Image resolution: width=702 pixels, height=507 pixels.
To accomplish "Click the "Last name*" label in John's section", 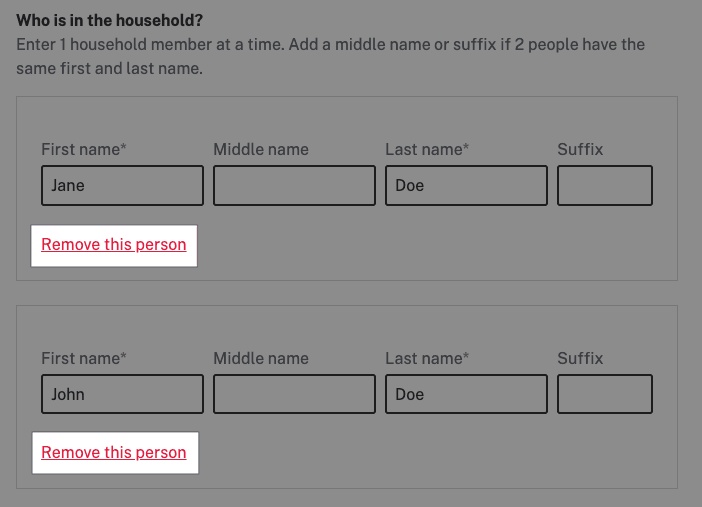I will tap(427, 358).
